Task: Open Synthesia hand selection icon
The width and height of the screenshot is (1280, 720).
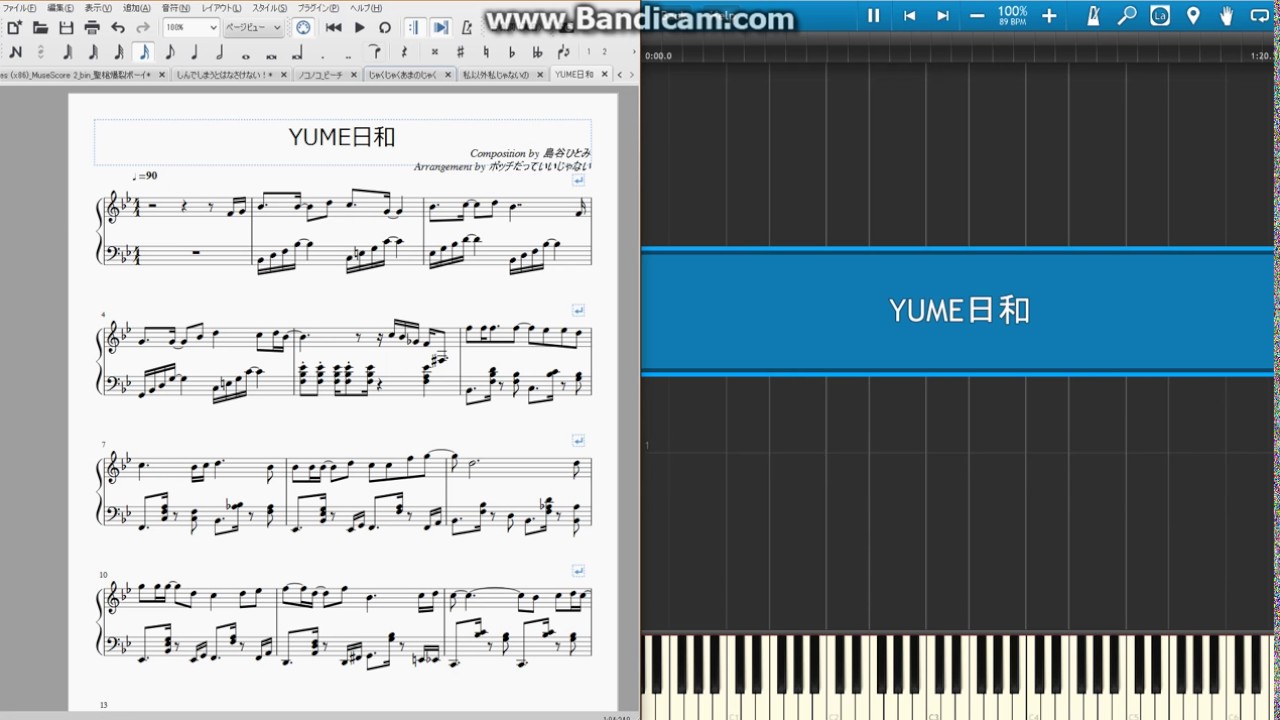Action: (x=1226, y=15)
